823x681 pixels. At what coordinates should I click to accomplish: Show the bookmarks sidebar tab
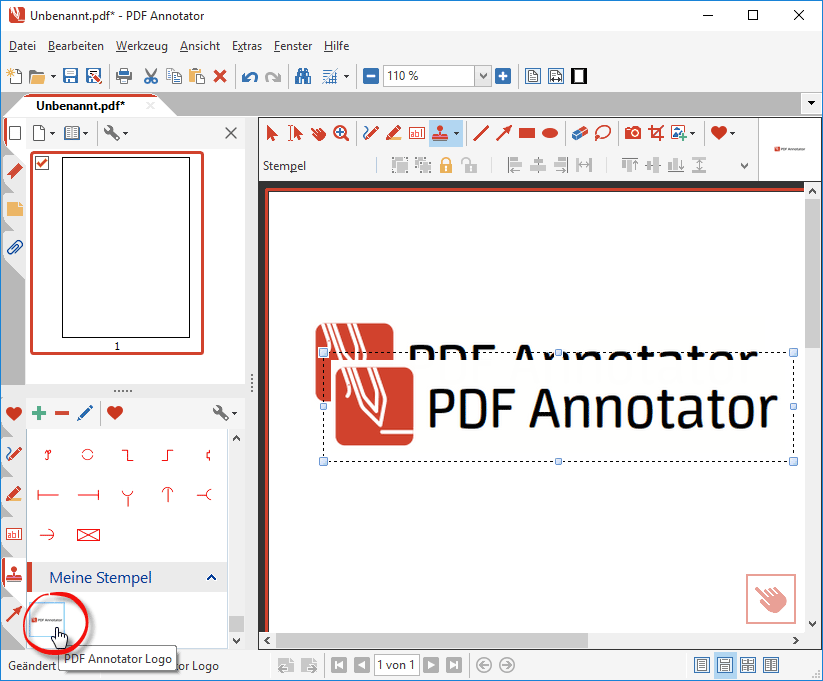pos(14,171)
